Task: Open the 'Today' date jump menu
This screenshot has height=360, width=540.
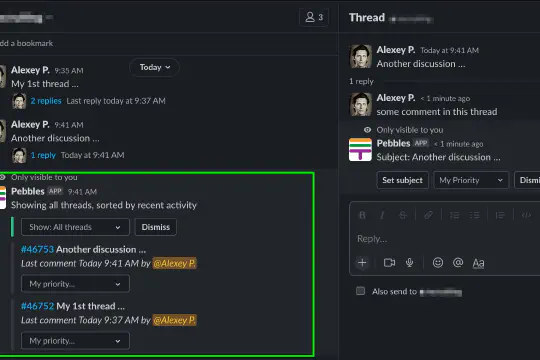Action: (x=154, y=67)
